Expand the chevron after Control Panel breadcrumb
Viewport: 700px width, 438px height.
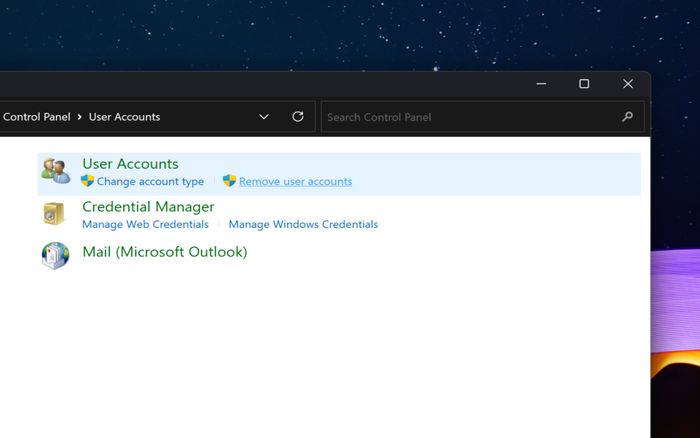click(x=80, y=117)
